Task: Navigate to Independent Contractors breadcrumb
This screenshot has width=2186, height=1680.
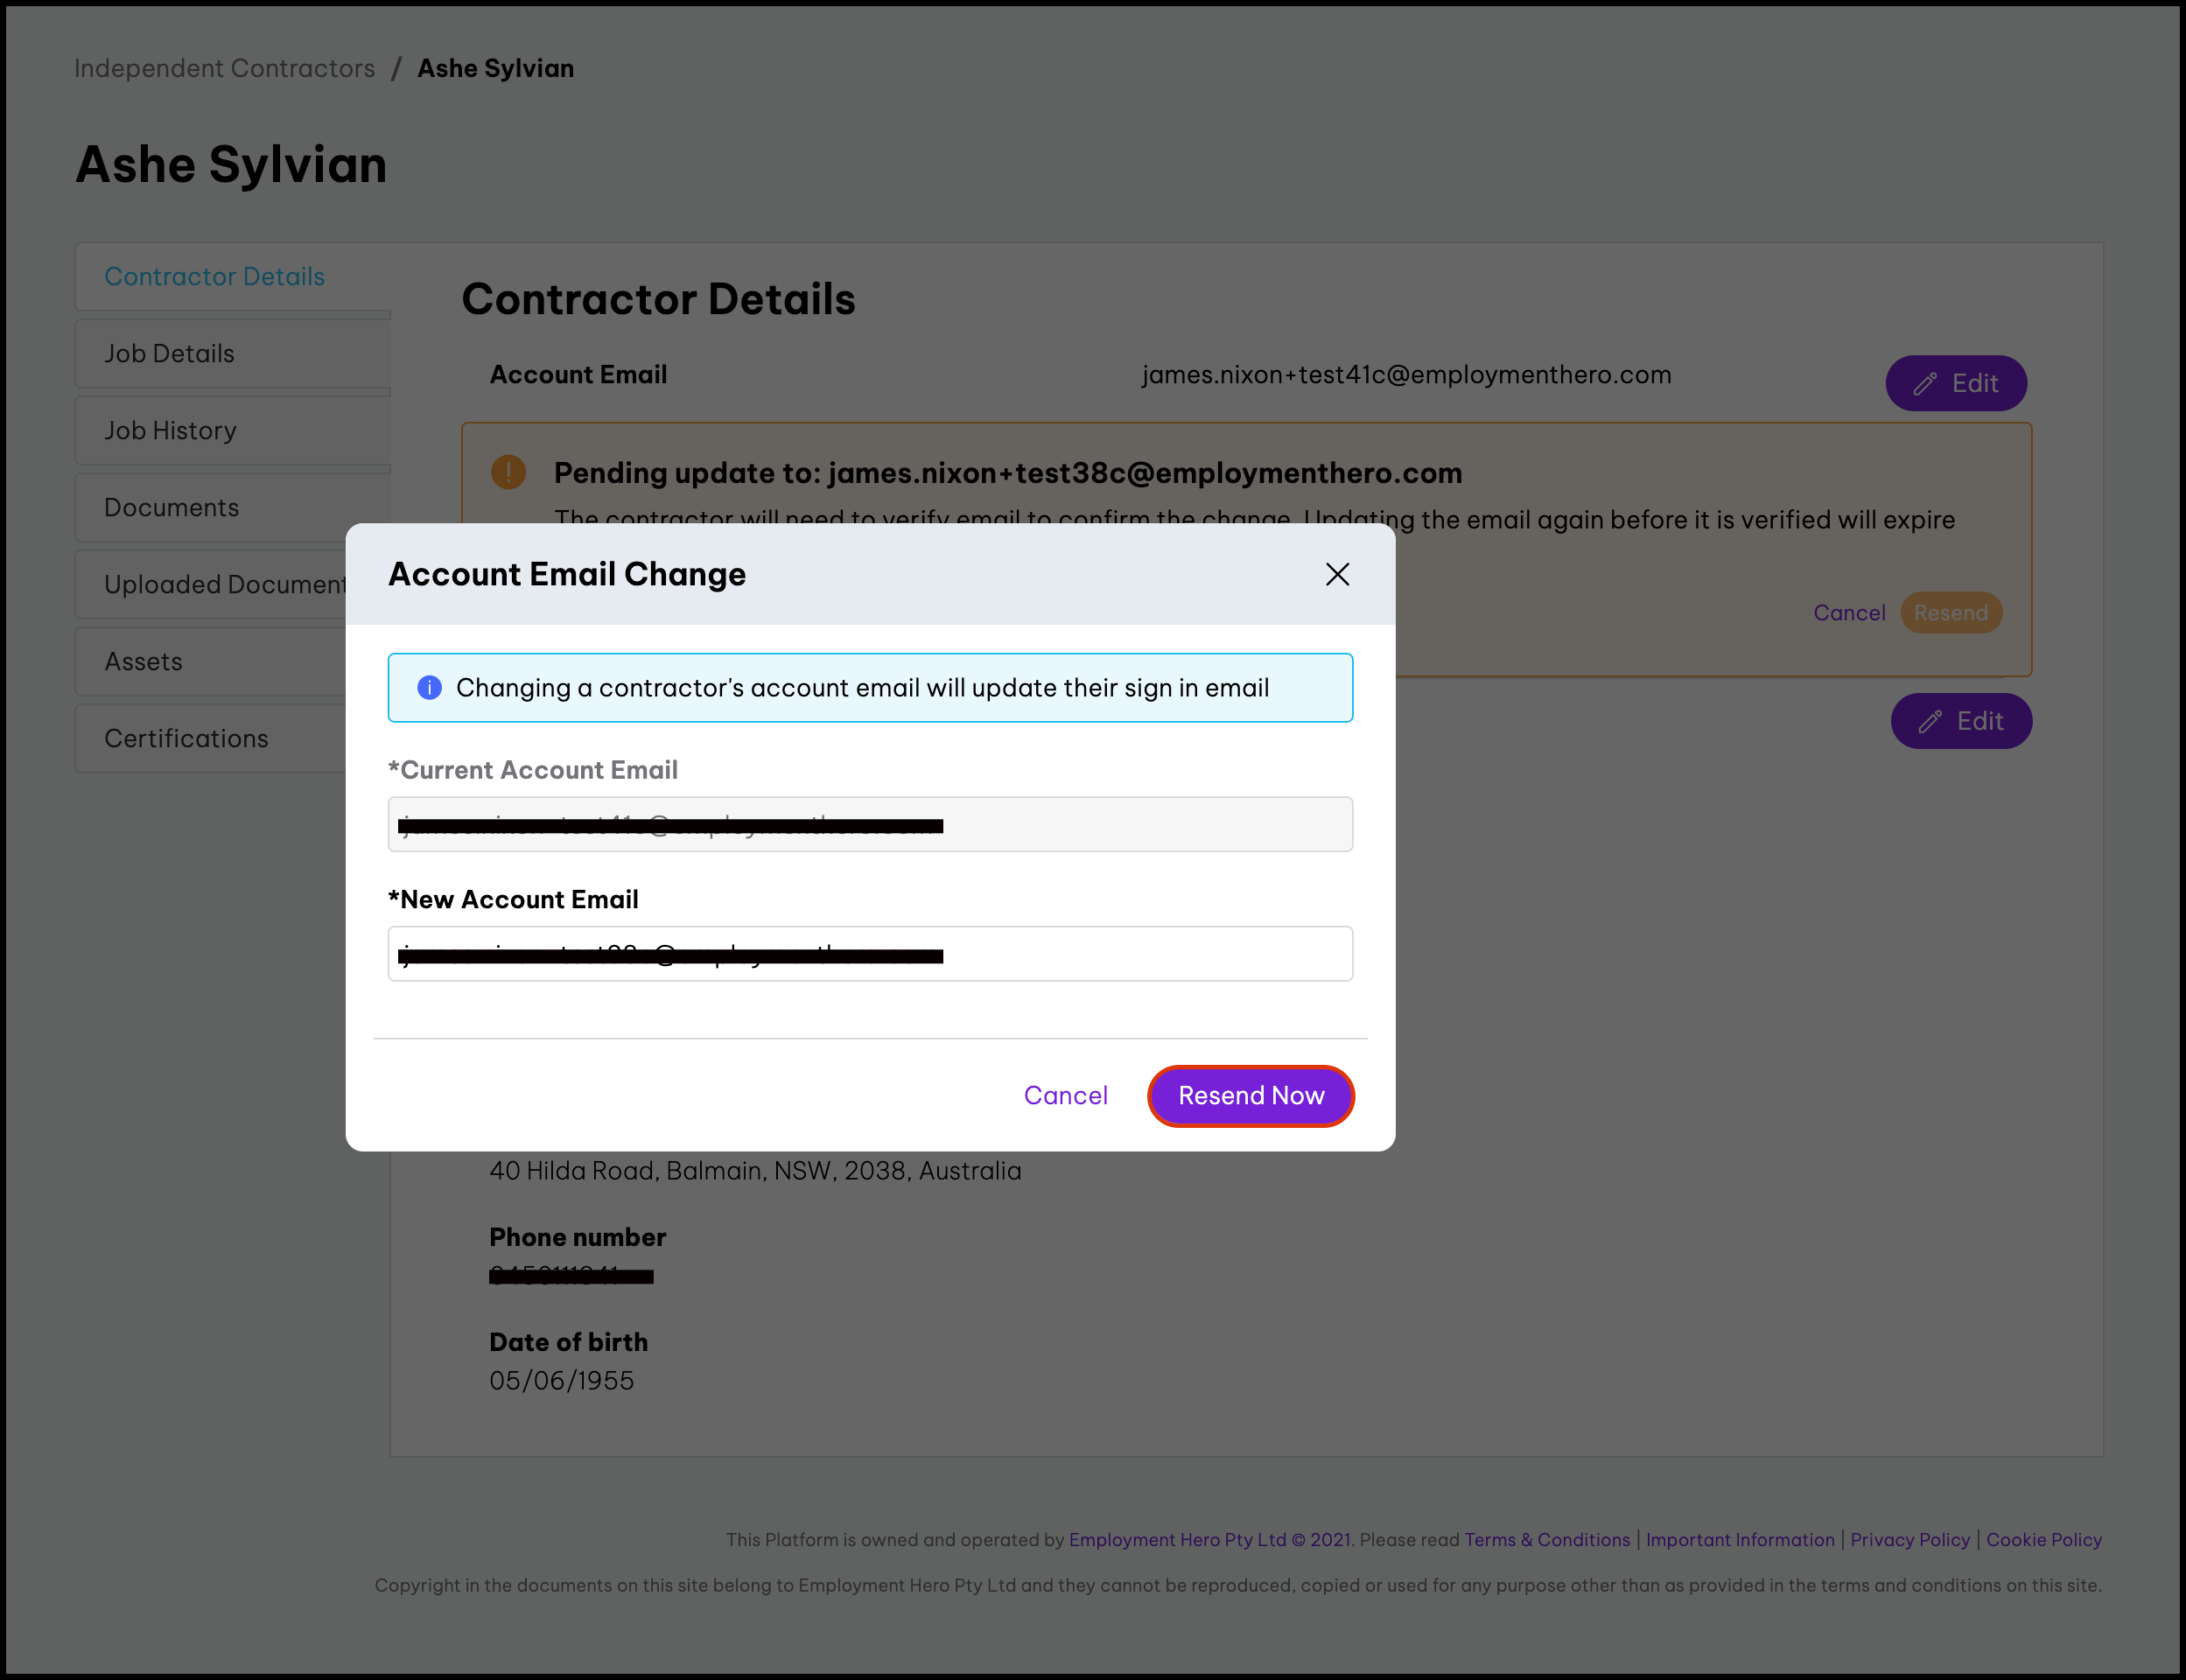Action: click(x=224, y=68)
